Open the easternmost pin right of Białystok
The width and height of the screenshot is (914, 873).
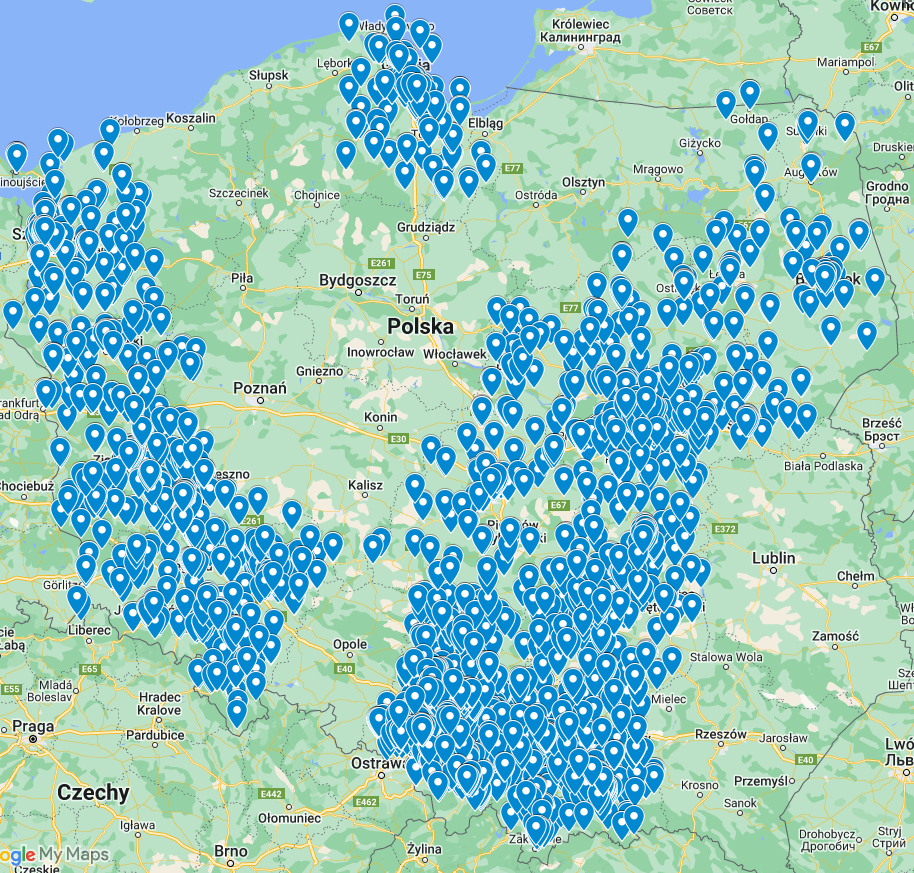pyautogui.click(x=876, y=280)
